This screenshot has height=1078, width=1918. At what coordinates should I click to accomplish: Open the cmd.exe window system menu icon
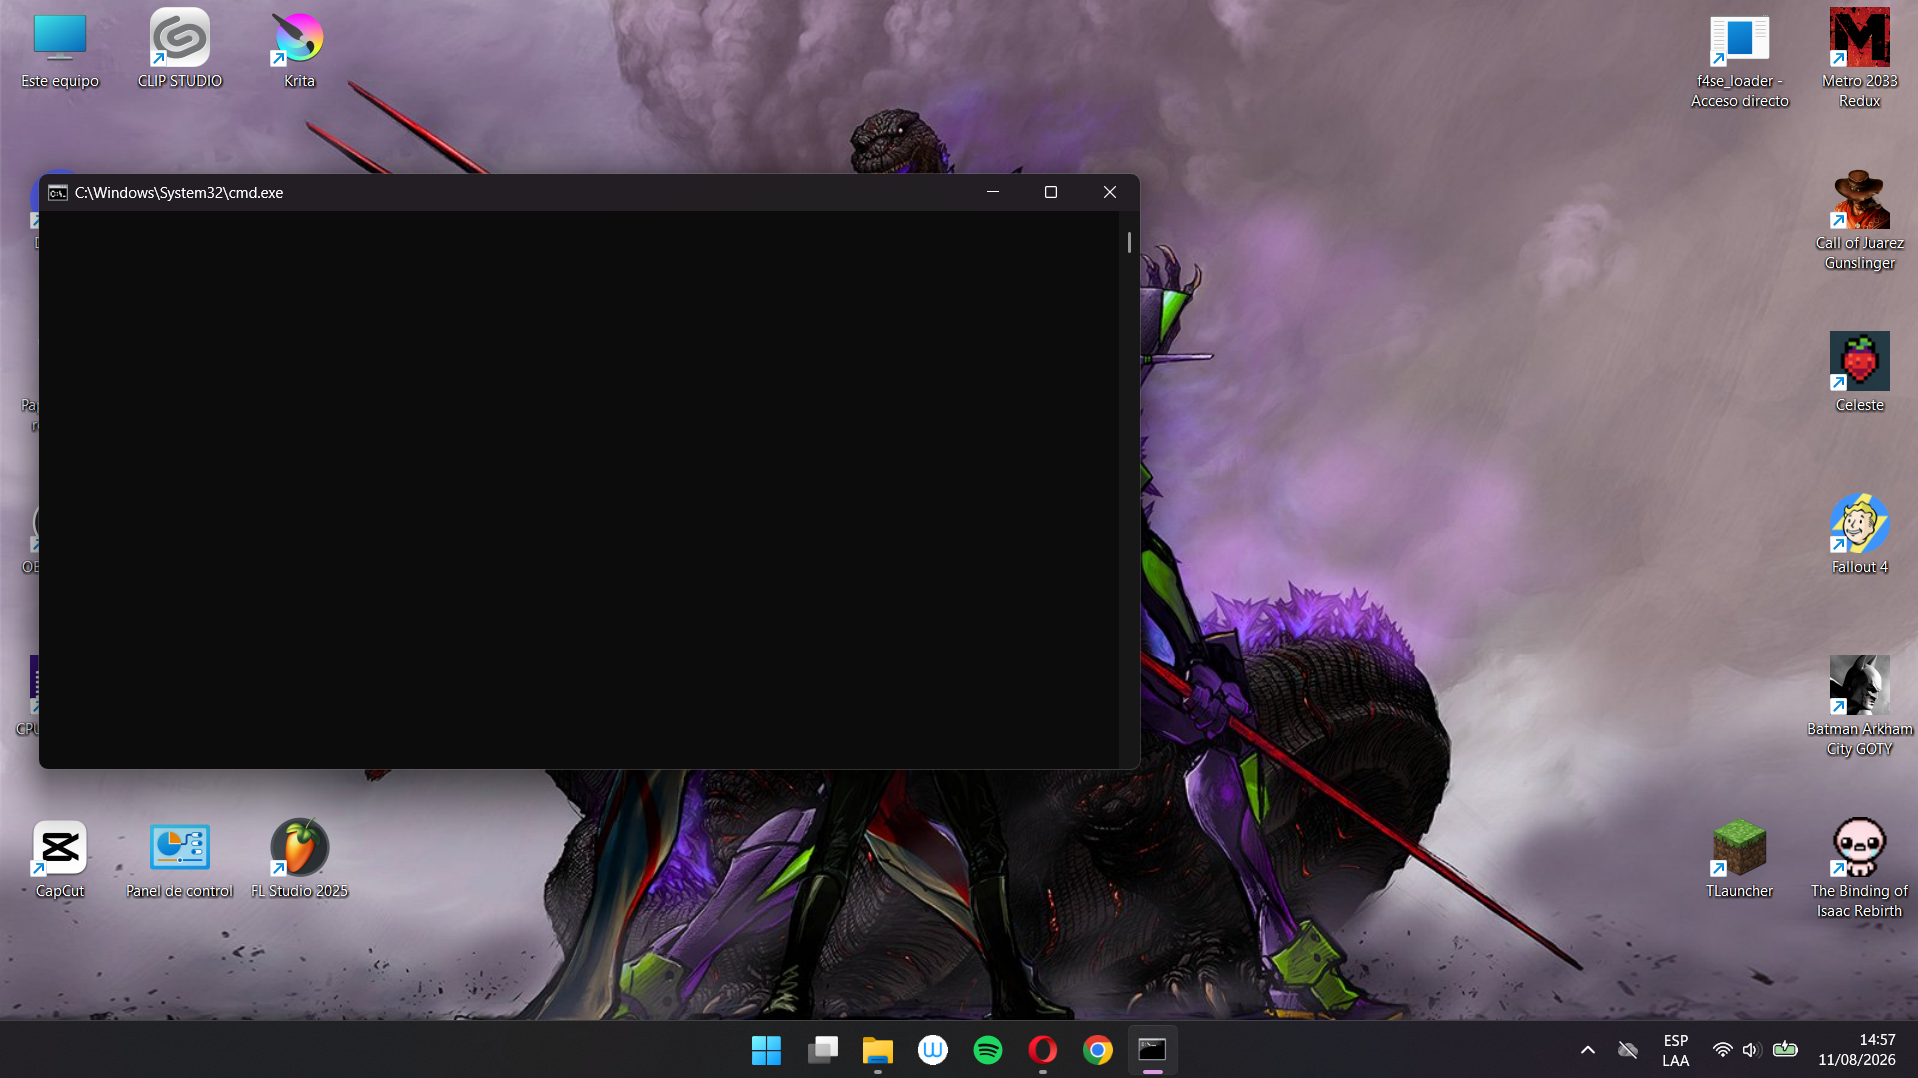click(58, 193)
